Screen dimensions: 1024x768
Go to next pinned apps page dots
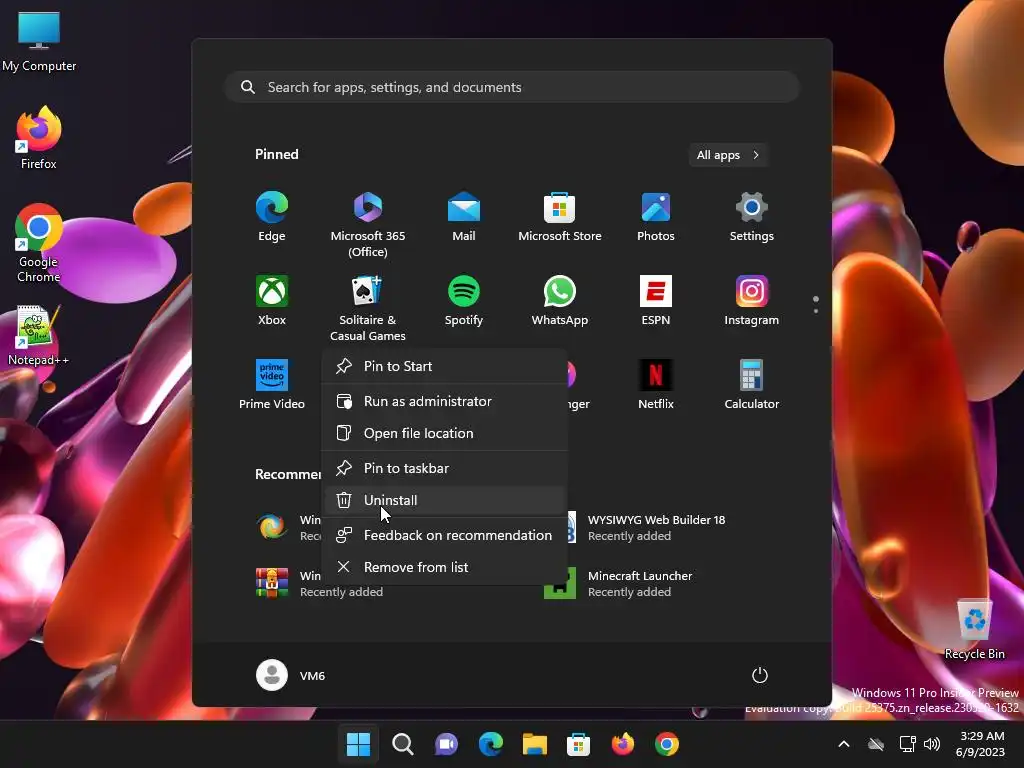816,311
